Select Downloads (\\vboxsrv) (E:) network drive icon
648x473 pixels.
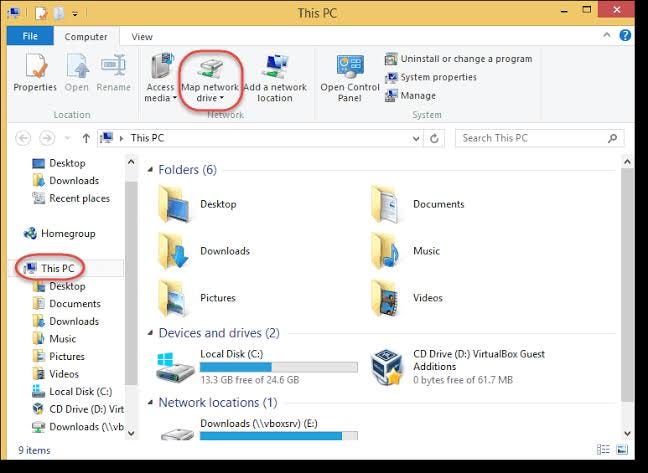click(x=178, y=433)
